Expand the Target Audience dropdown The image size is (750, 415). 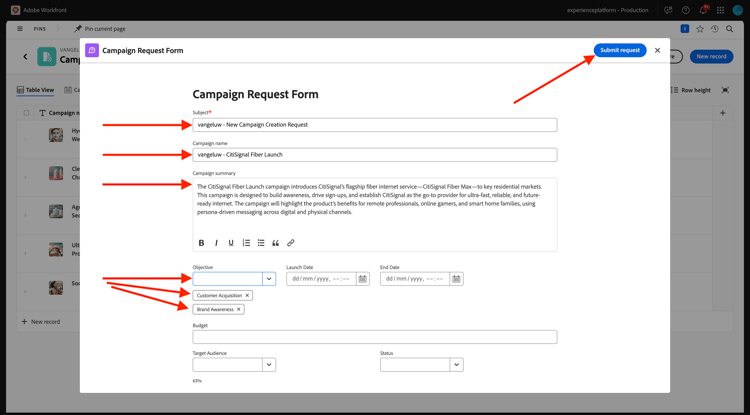269,365
